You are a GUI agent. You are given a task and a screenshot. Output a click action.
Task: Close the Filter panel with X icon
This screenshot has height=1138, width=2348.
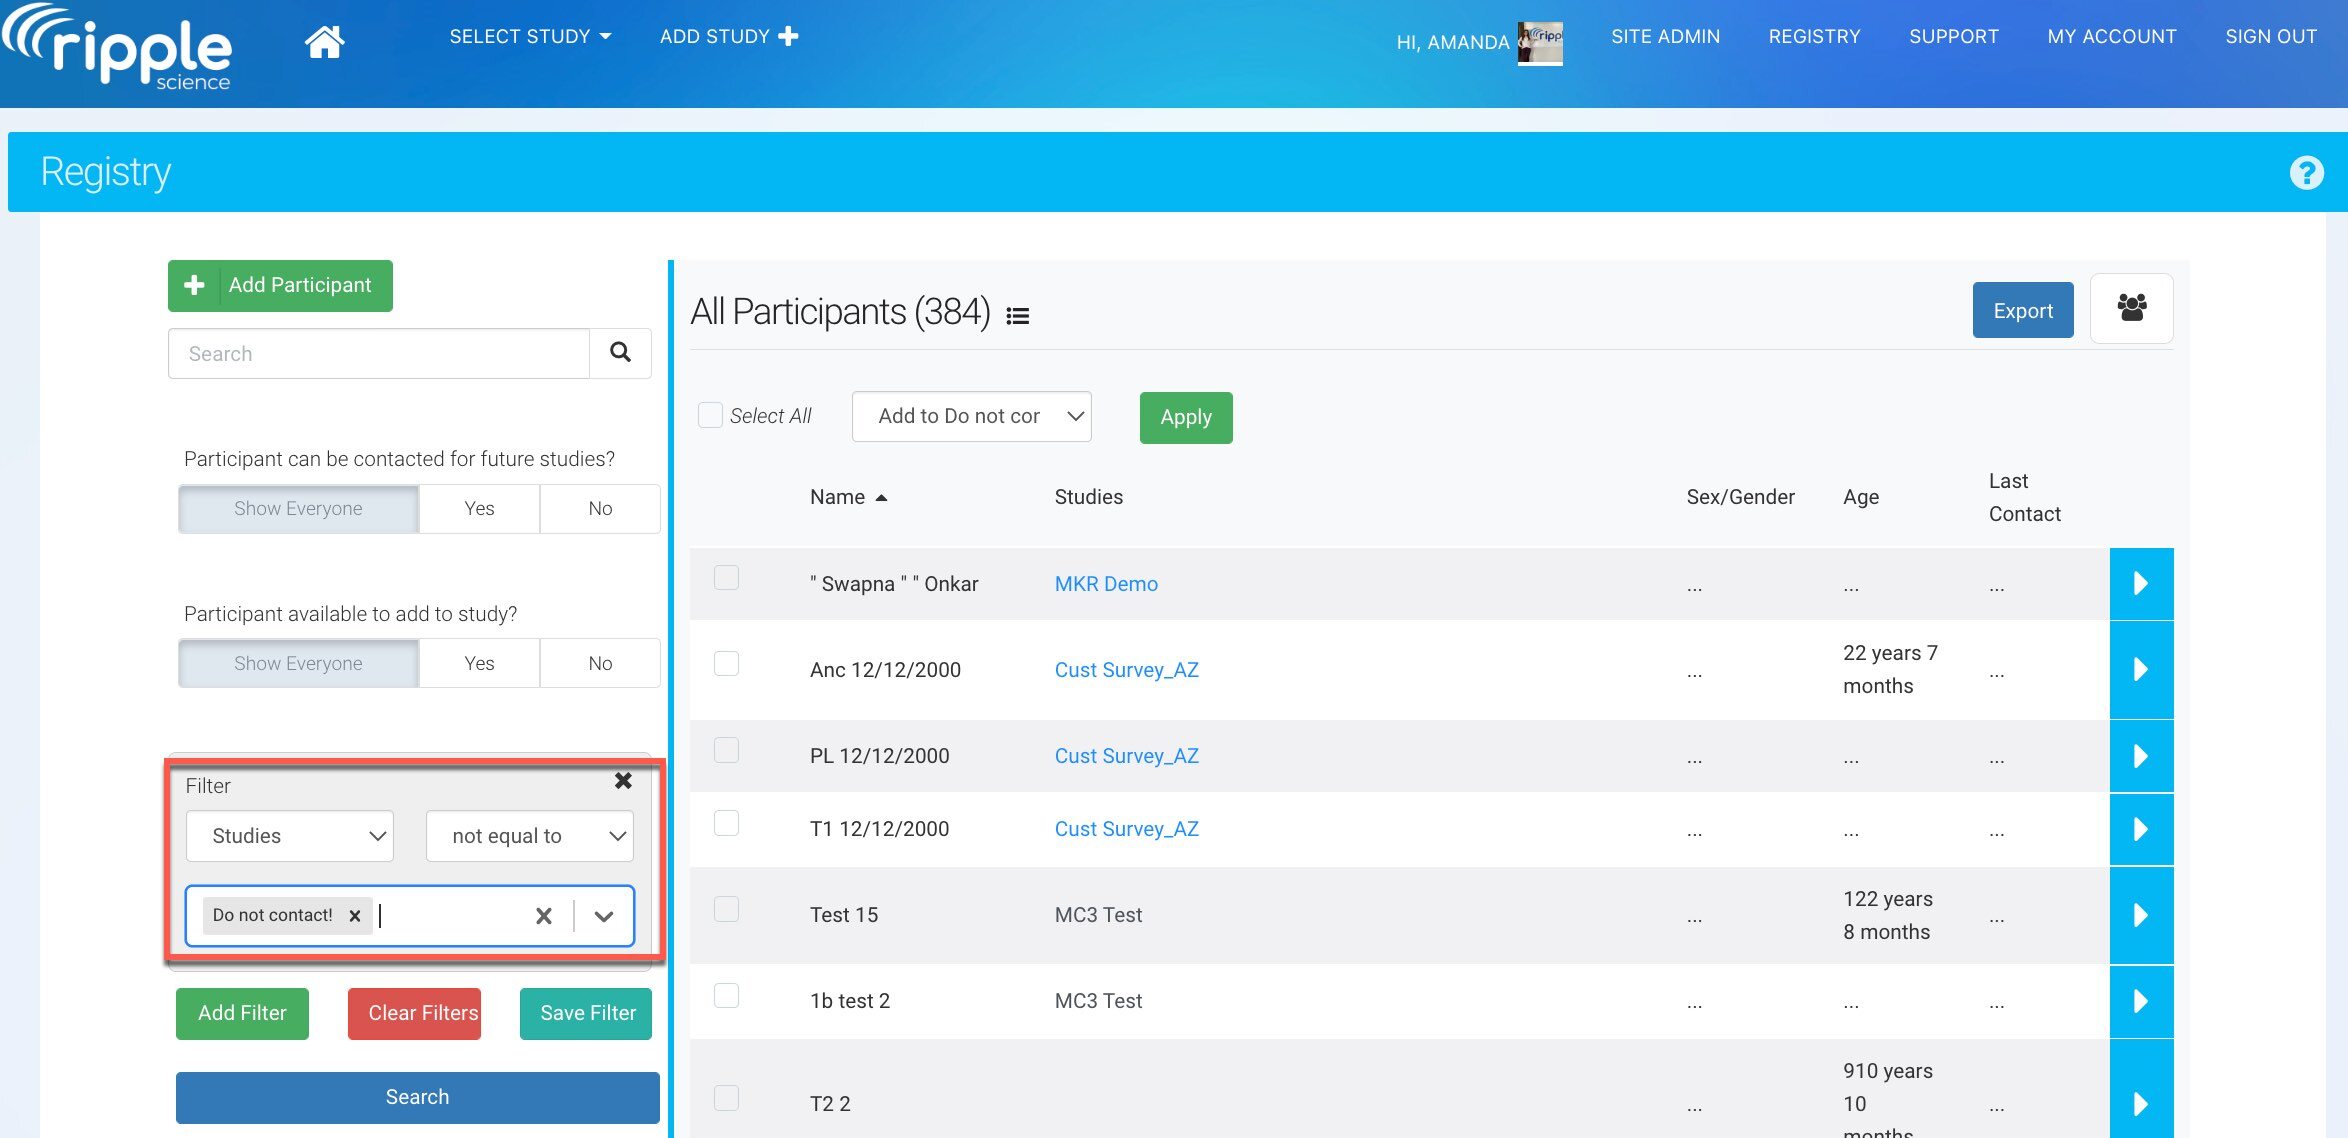coord(623,781)
